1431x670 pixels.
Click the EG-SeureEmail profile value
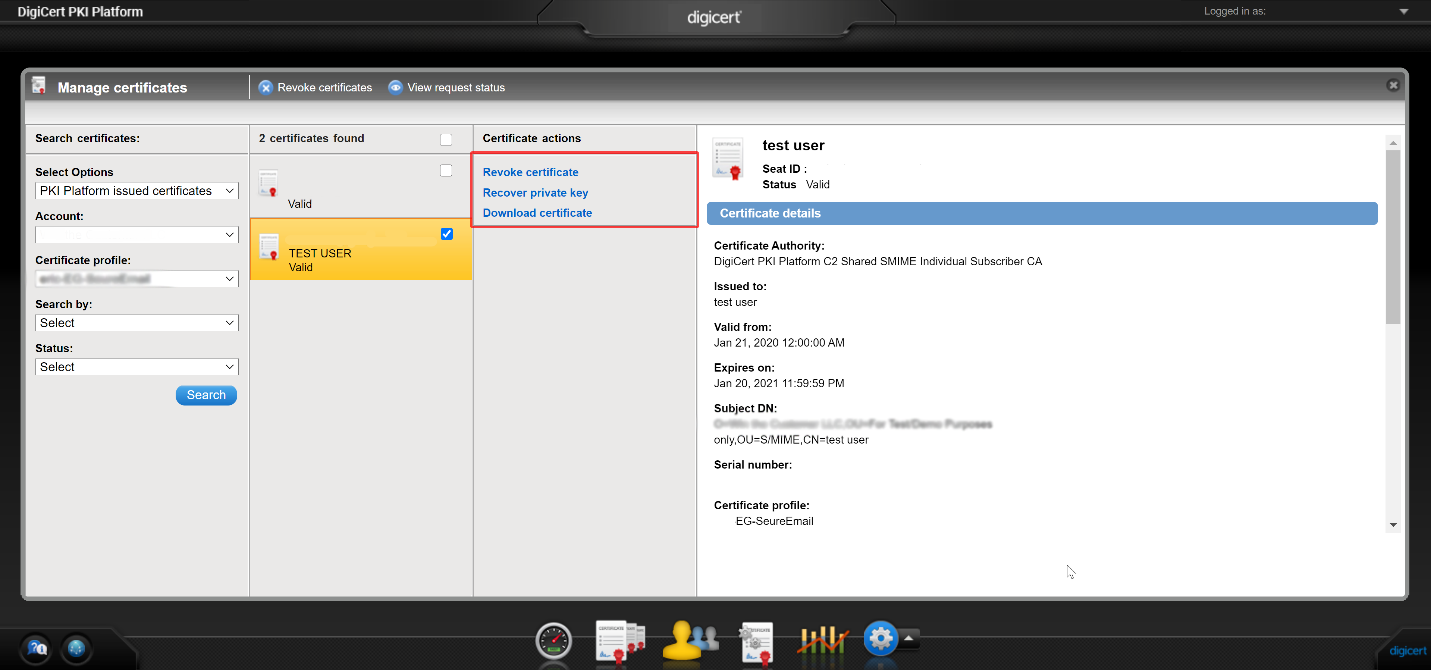[775, 521]
